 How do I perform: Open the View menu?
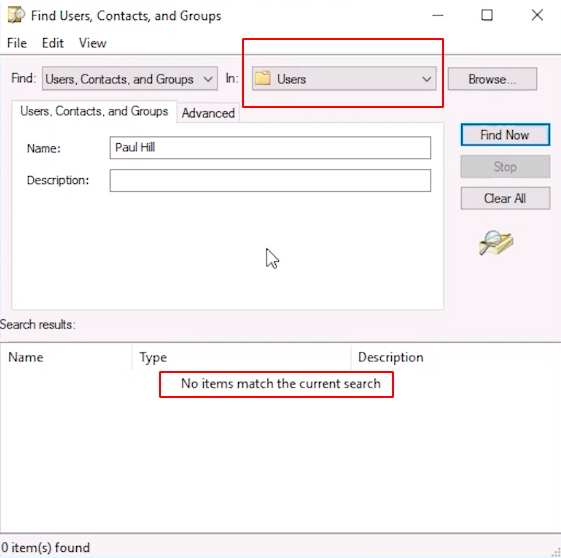pyautogui.click(x=93, y=43)
